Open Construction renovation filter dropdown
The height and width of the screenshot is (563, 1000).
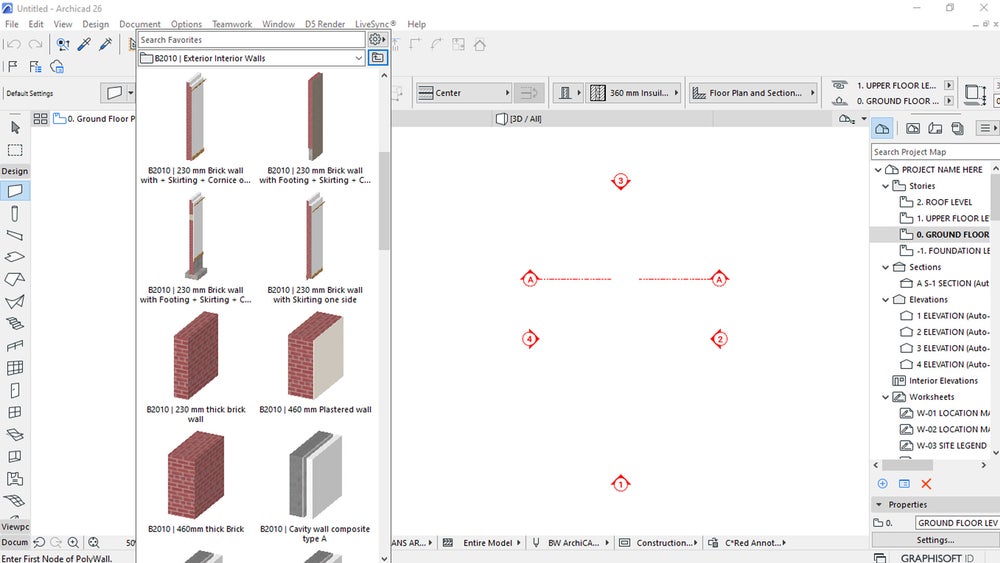point(659,543)
